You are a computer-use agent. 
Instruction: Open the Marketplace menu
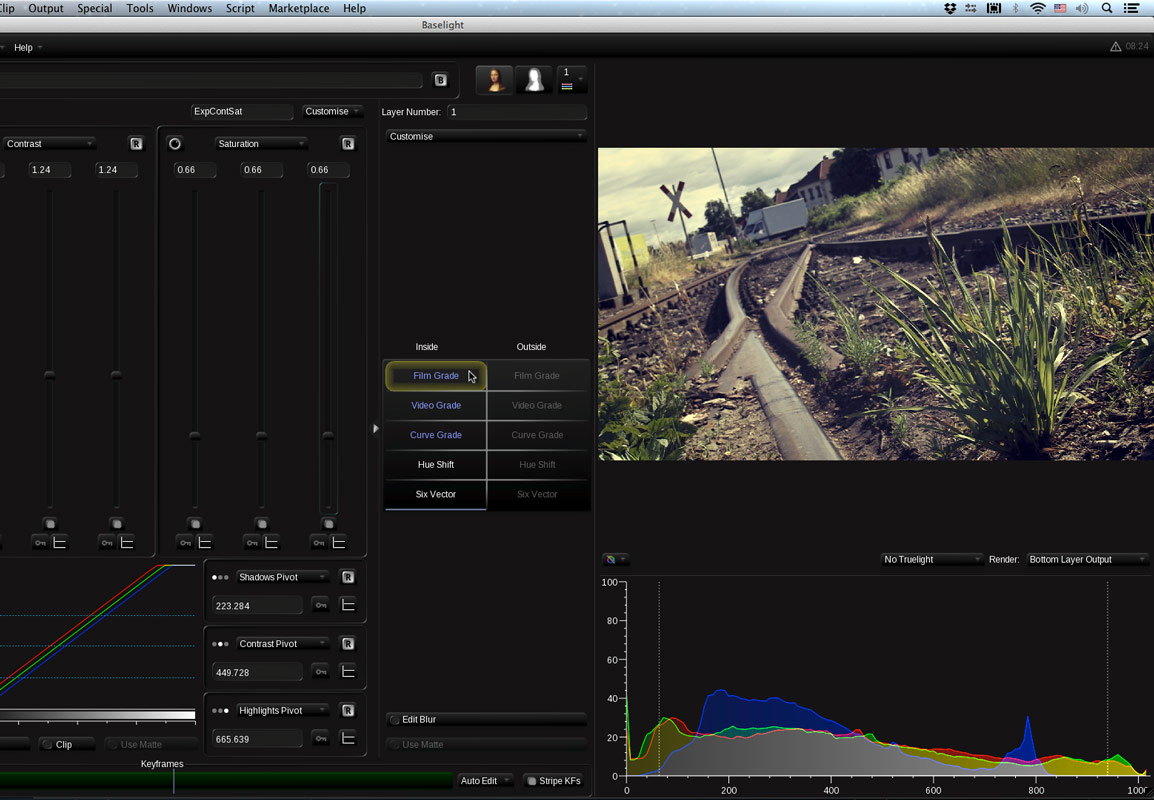[x=298, y=8]
